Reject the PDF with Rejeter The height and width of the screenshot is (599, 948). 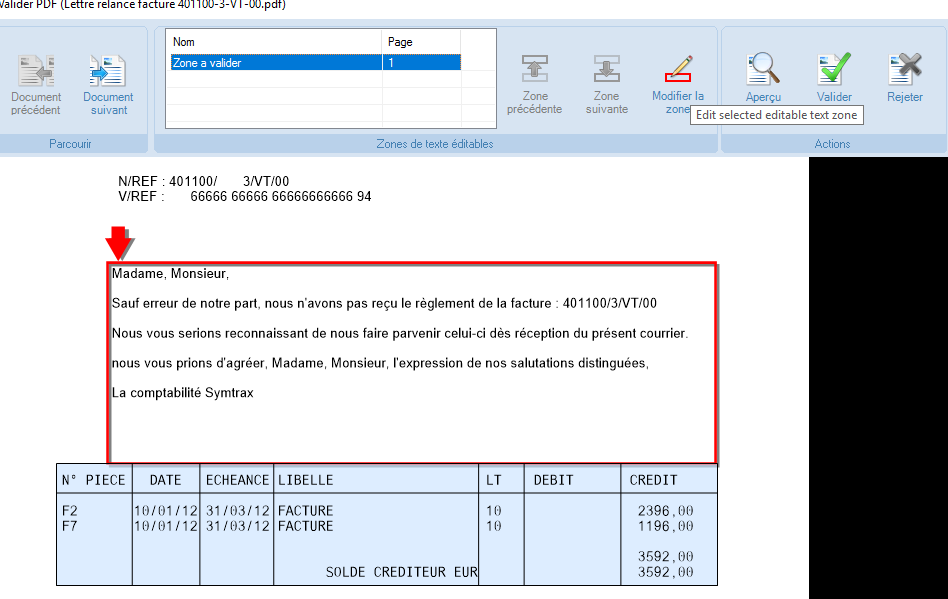coord(904,77)
